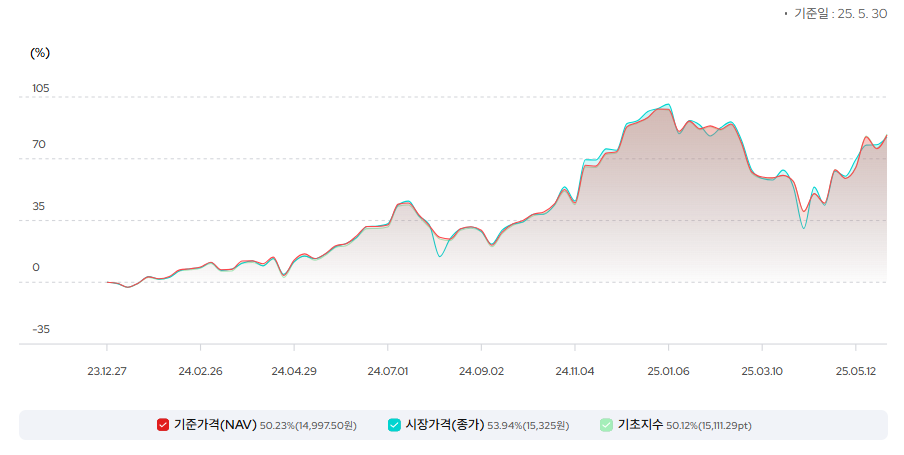Click the (%) axis unit label

(x=40, y=53)
